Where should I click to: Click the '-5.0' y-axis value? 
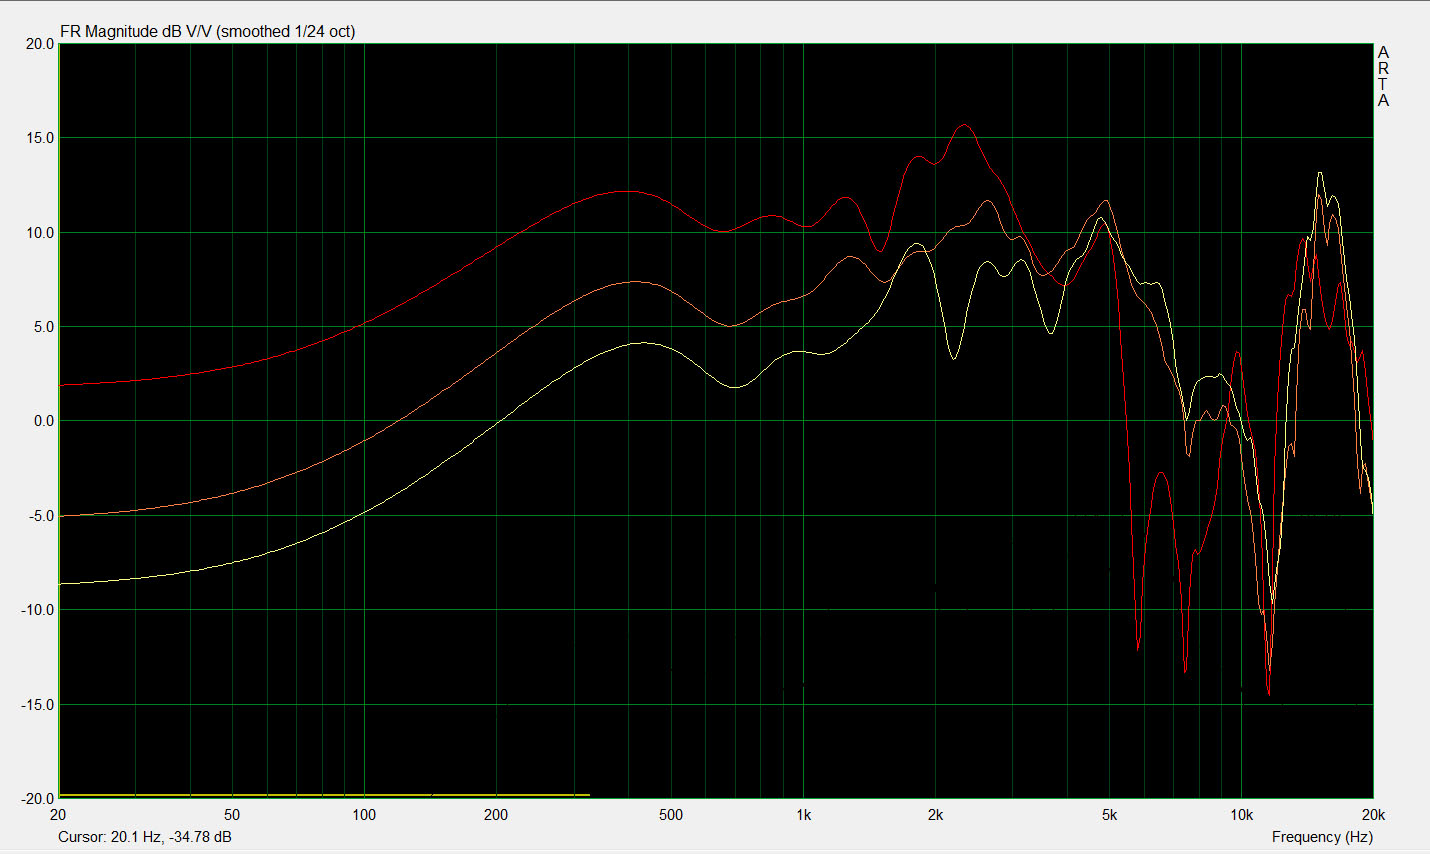42,516
